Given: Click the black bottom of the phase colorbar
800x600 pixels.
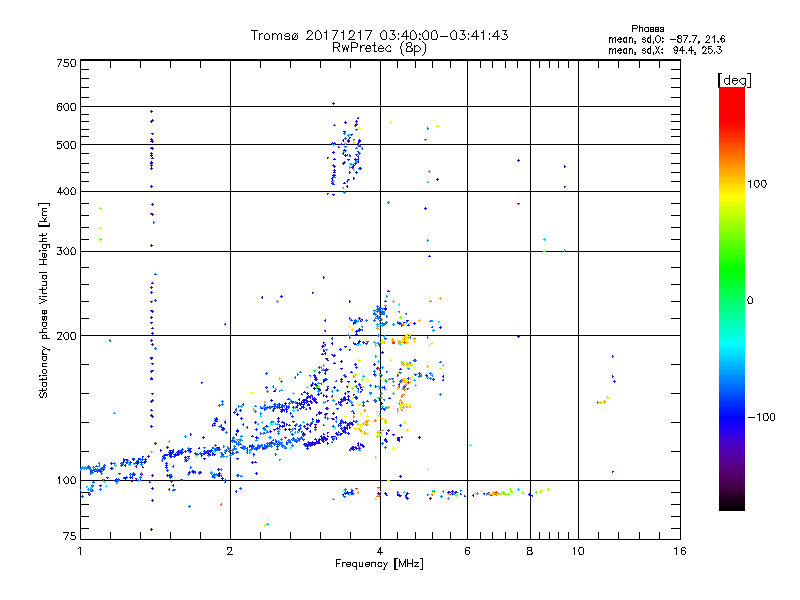Looking at the screenshot, I should [732, 503].
